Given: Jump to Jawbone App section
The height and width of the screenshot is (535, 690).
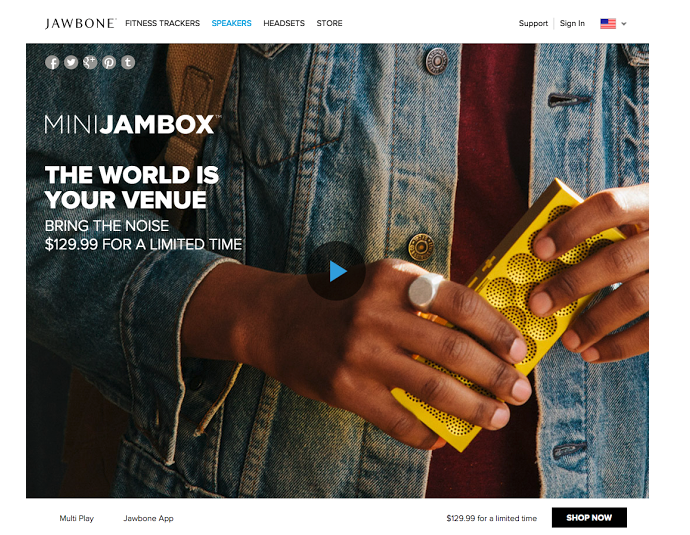Looking at the screenshot, I should [148, 518].
